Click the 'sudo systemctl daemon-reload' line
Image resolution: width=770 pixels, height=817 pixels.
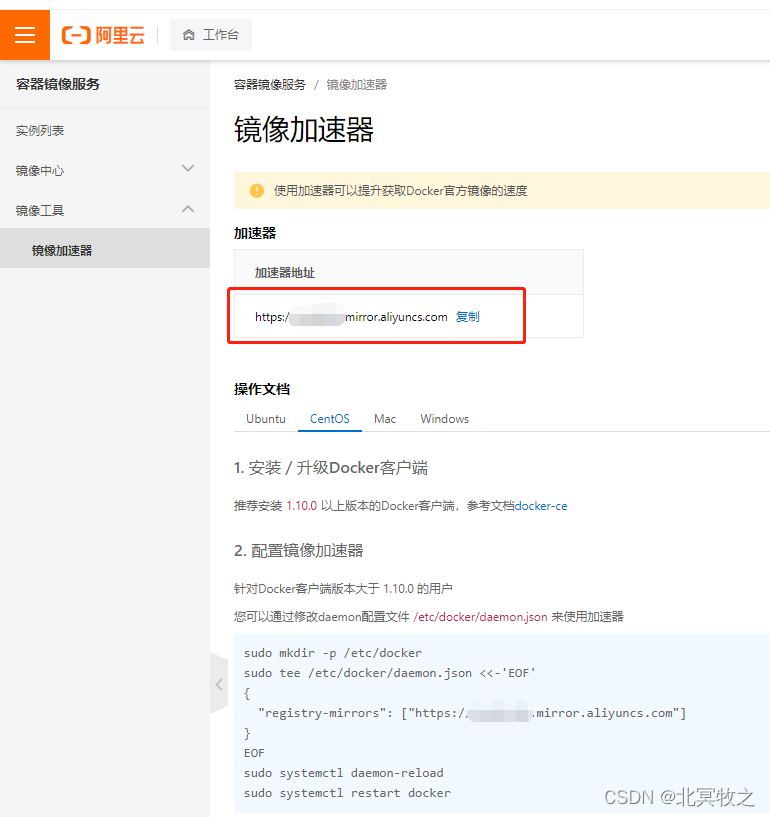point(344,773)
